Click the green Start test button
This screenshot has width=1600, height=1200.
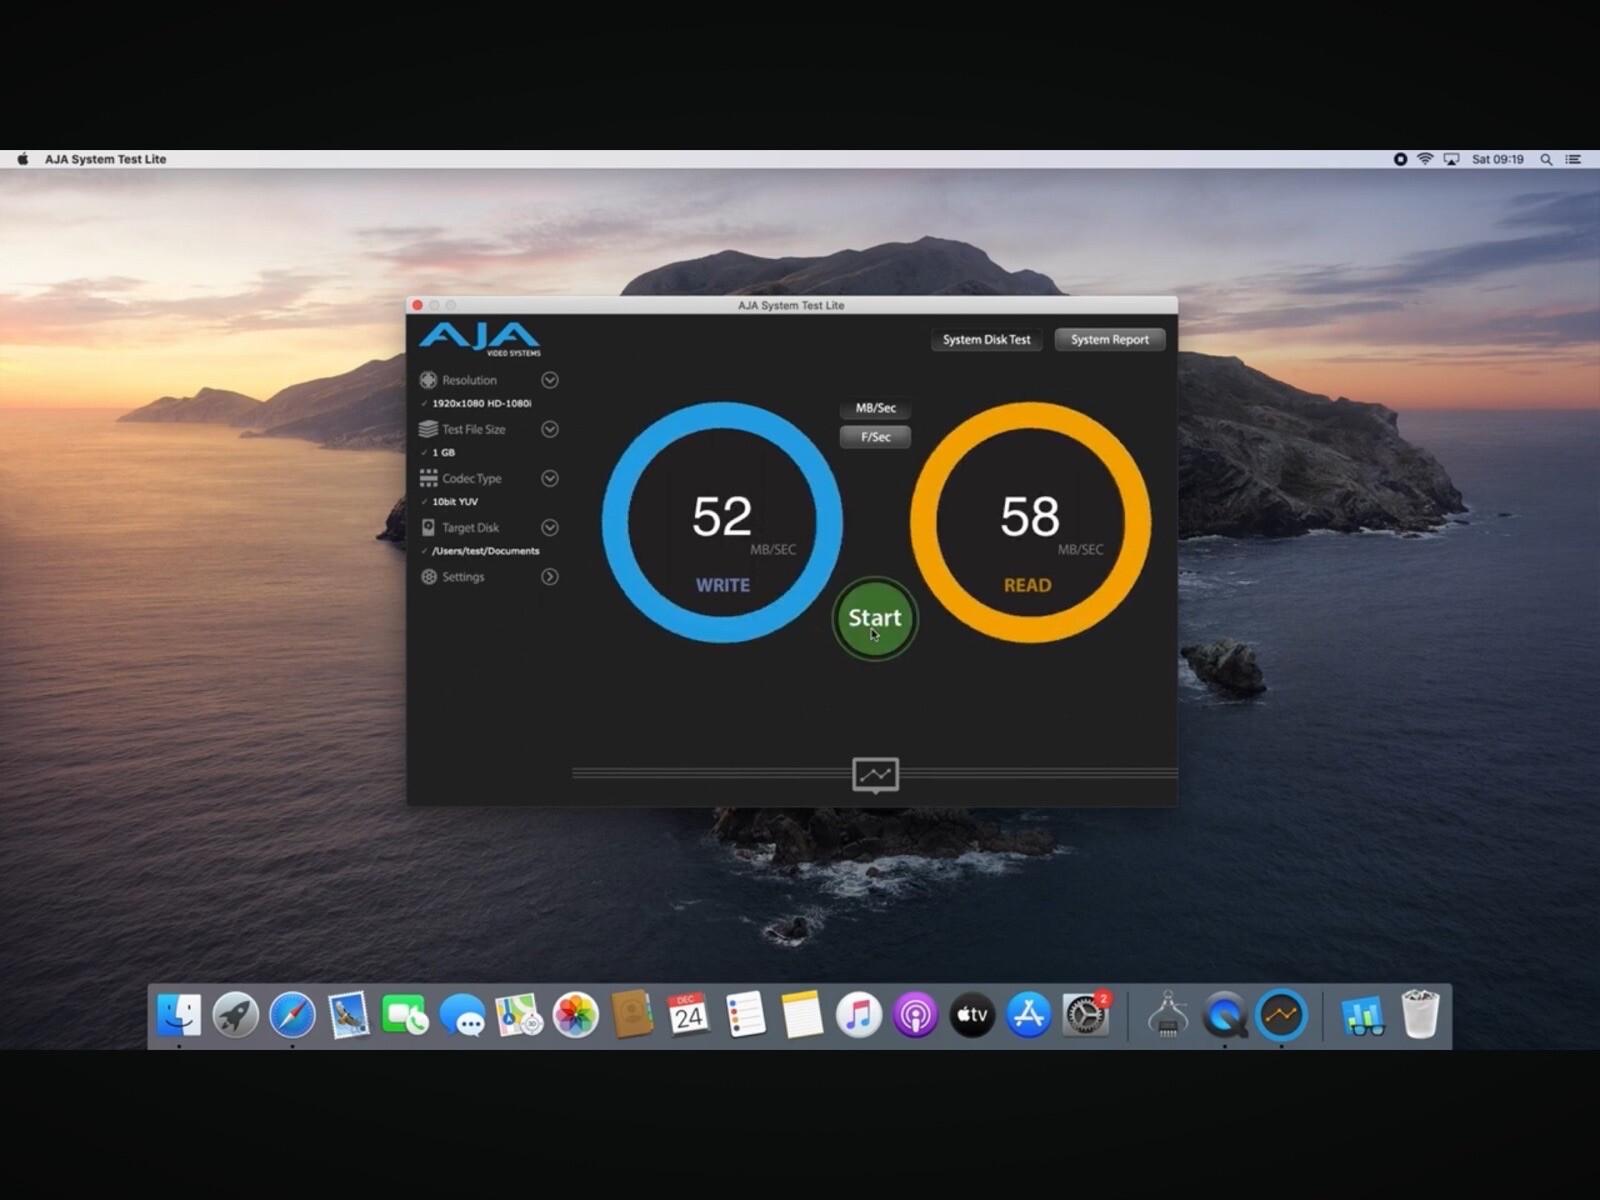point(875,619)
